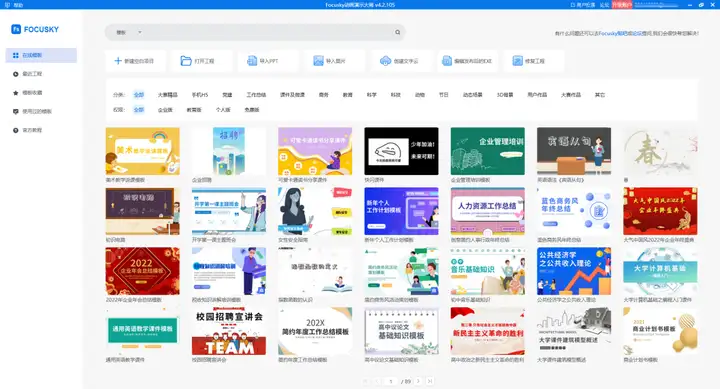This screenshot has width=720, height=389.
Task: Open the red 2022 企业年会 template thumbnail
Action: pyautogui.click(x=142, y=271)
